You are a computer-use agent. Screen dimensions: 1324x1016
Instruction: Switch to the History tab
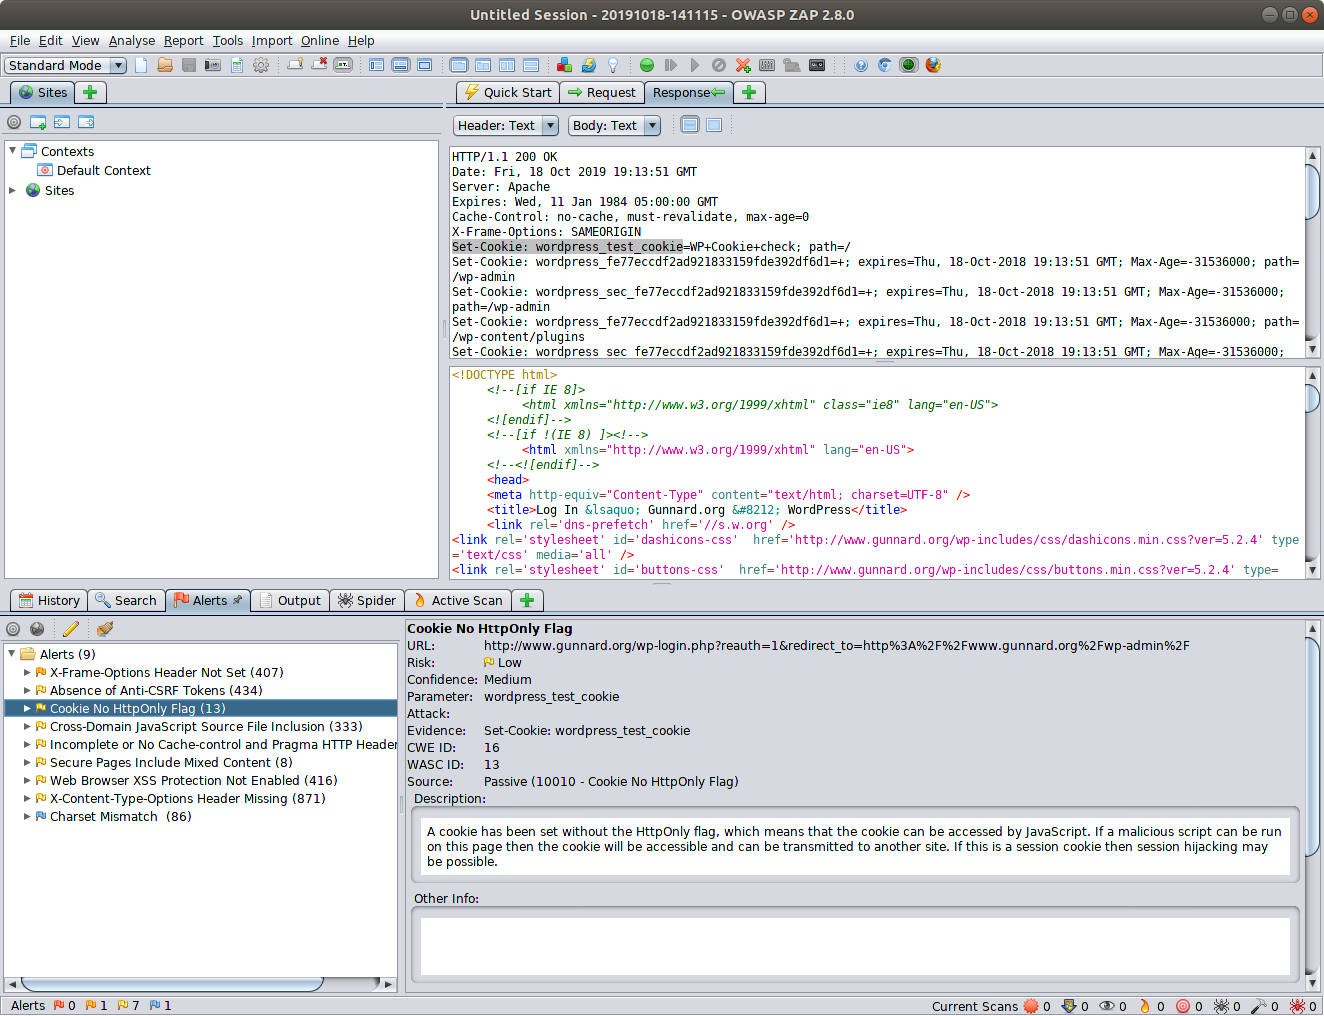pos(49,600)
